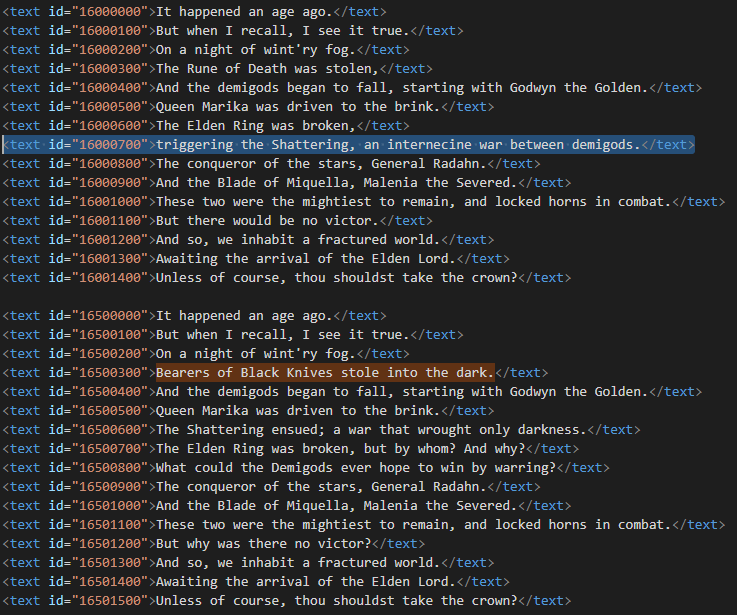737x615 pixels.
Task: Click line 16500100 "But when I recall"
Action: pos(233,335)
